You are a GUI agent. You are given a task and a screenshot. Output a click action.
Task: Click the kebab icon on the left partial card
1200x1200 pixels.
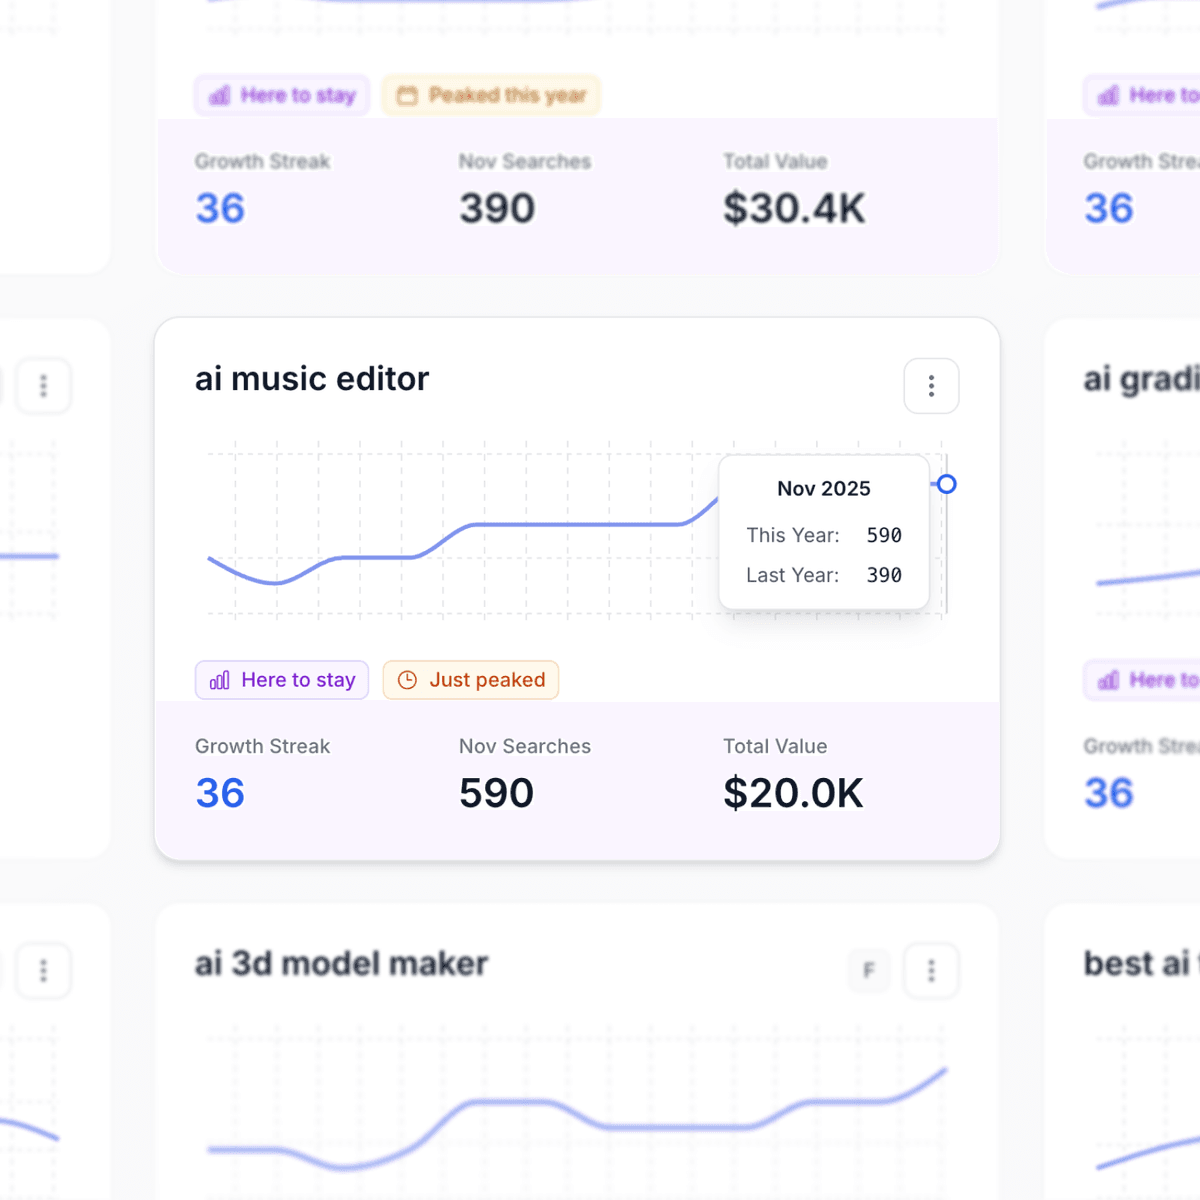pos(44,386)
